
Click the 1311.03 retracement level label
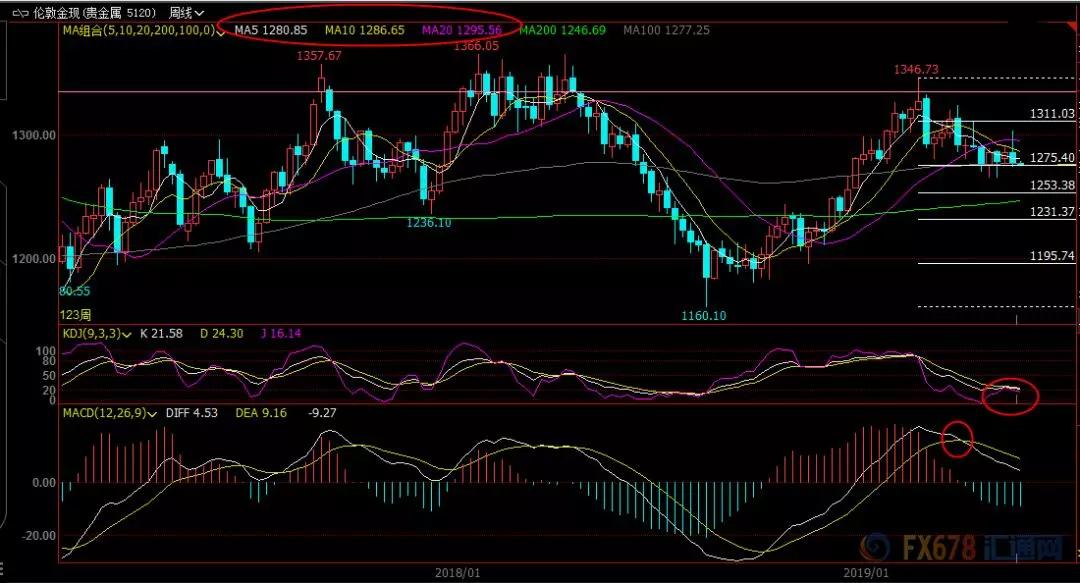point(1052,114)
